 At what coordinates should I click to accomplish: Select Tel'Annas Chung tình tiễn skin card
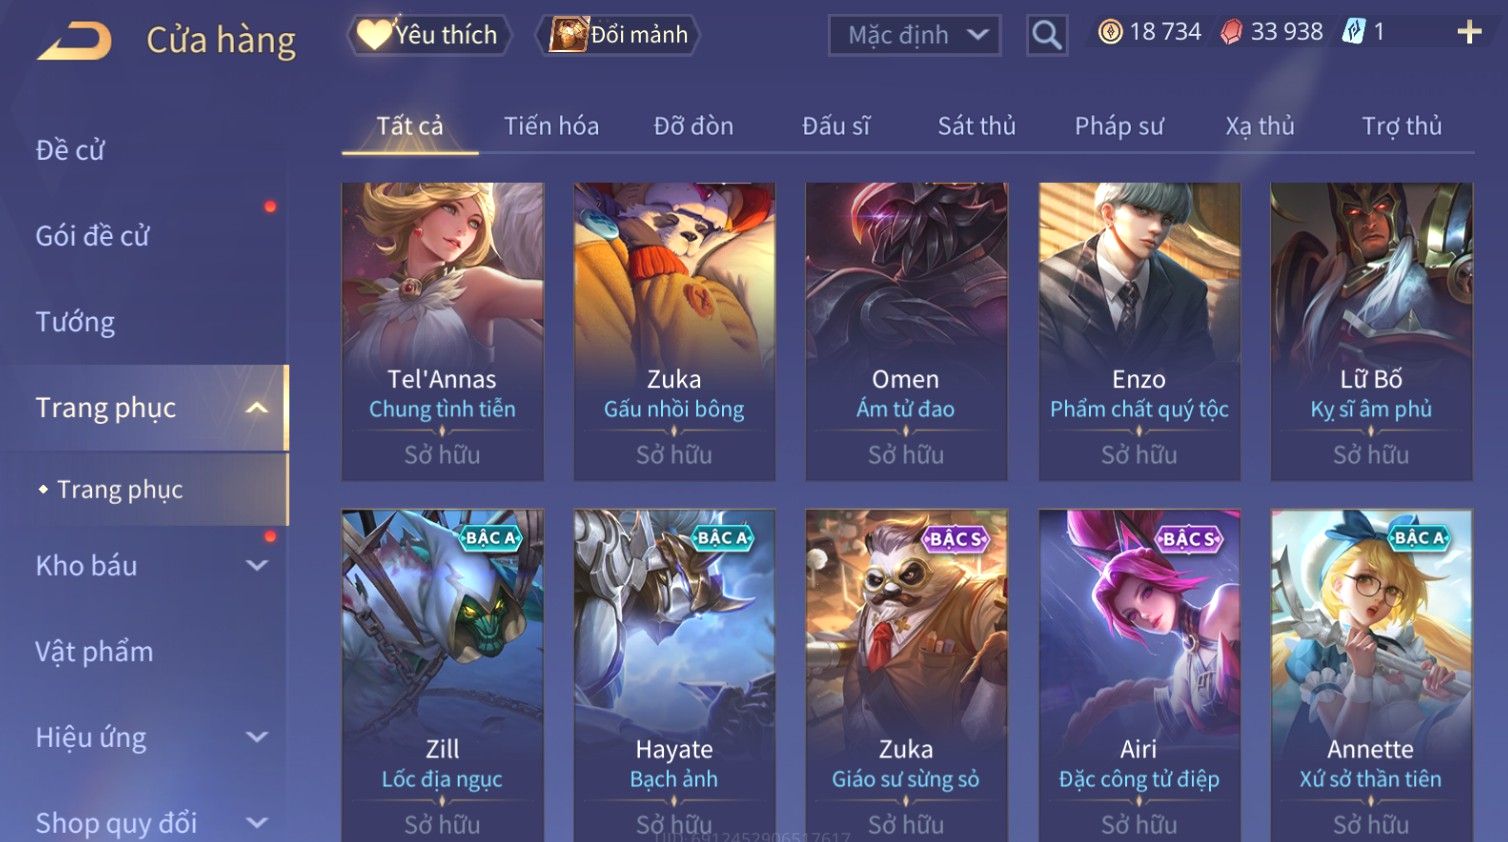tap(442, 331)
